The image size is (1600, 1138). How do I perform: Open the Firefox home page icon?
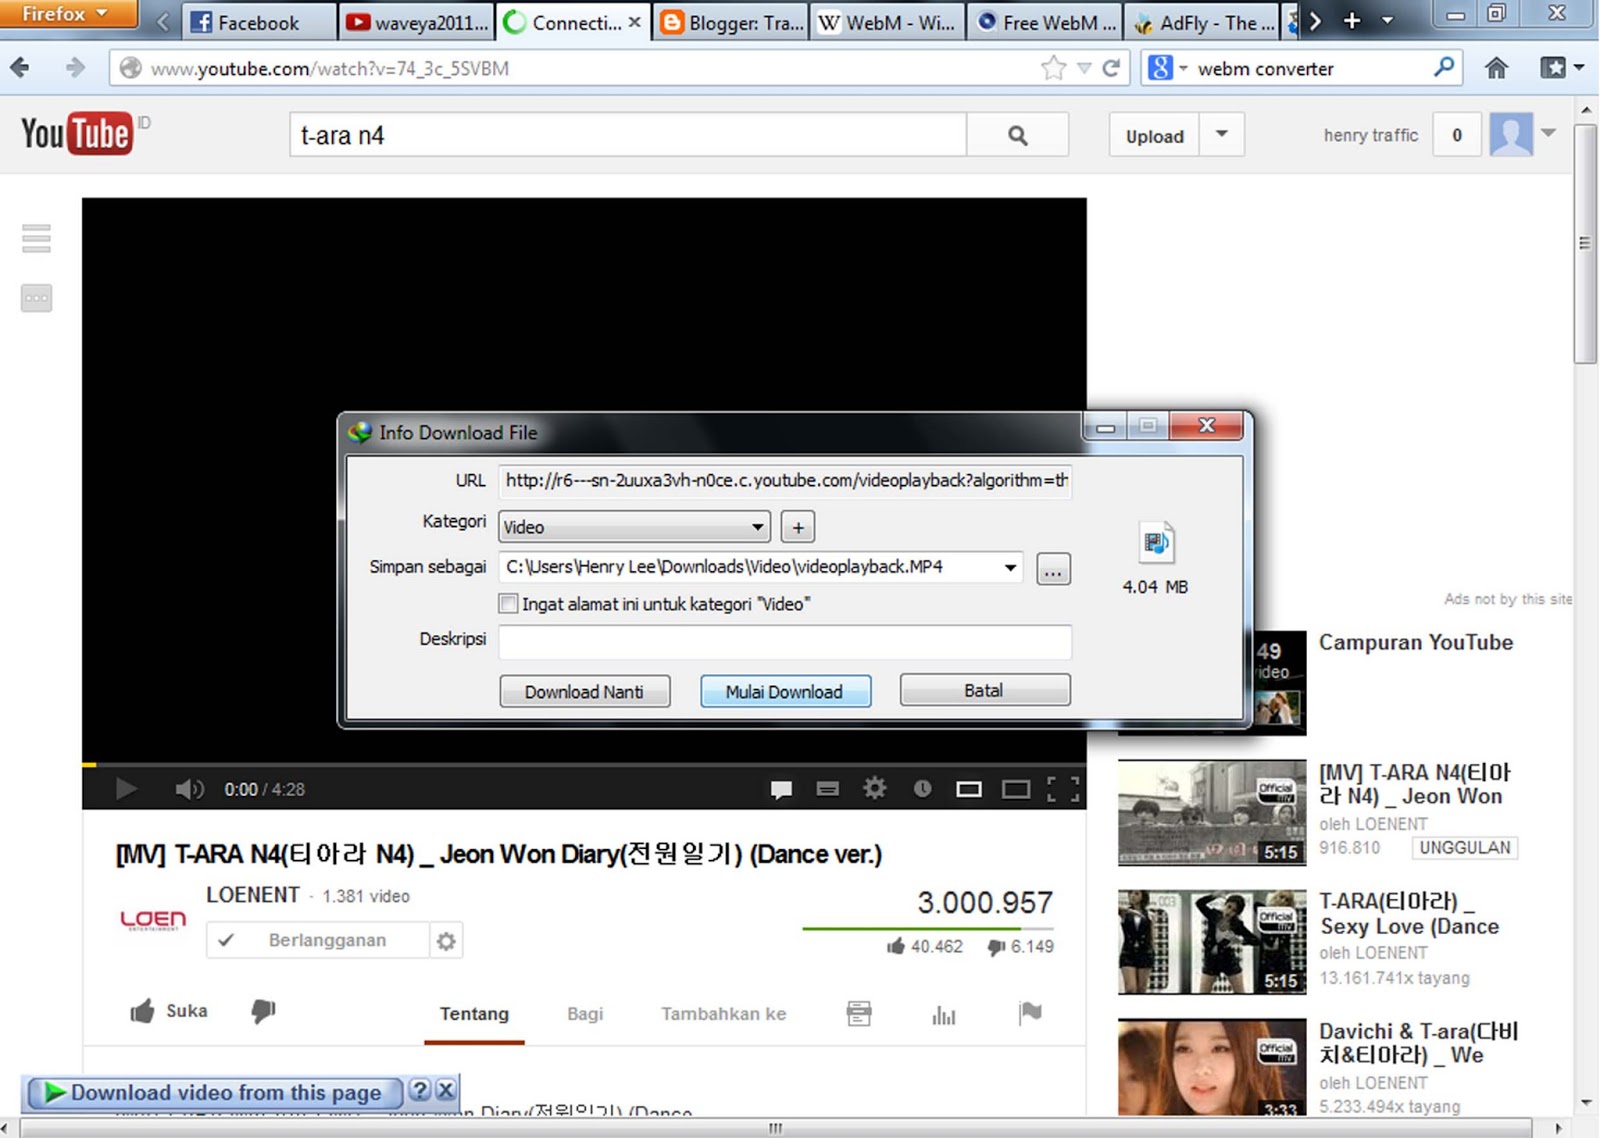pyautogui.click(x=1496, y=68)
